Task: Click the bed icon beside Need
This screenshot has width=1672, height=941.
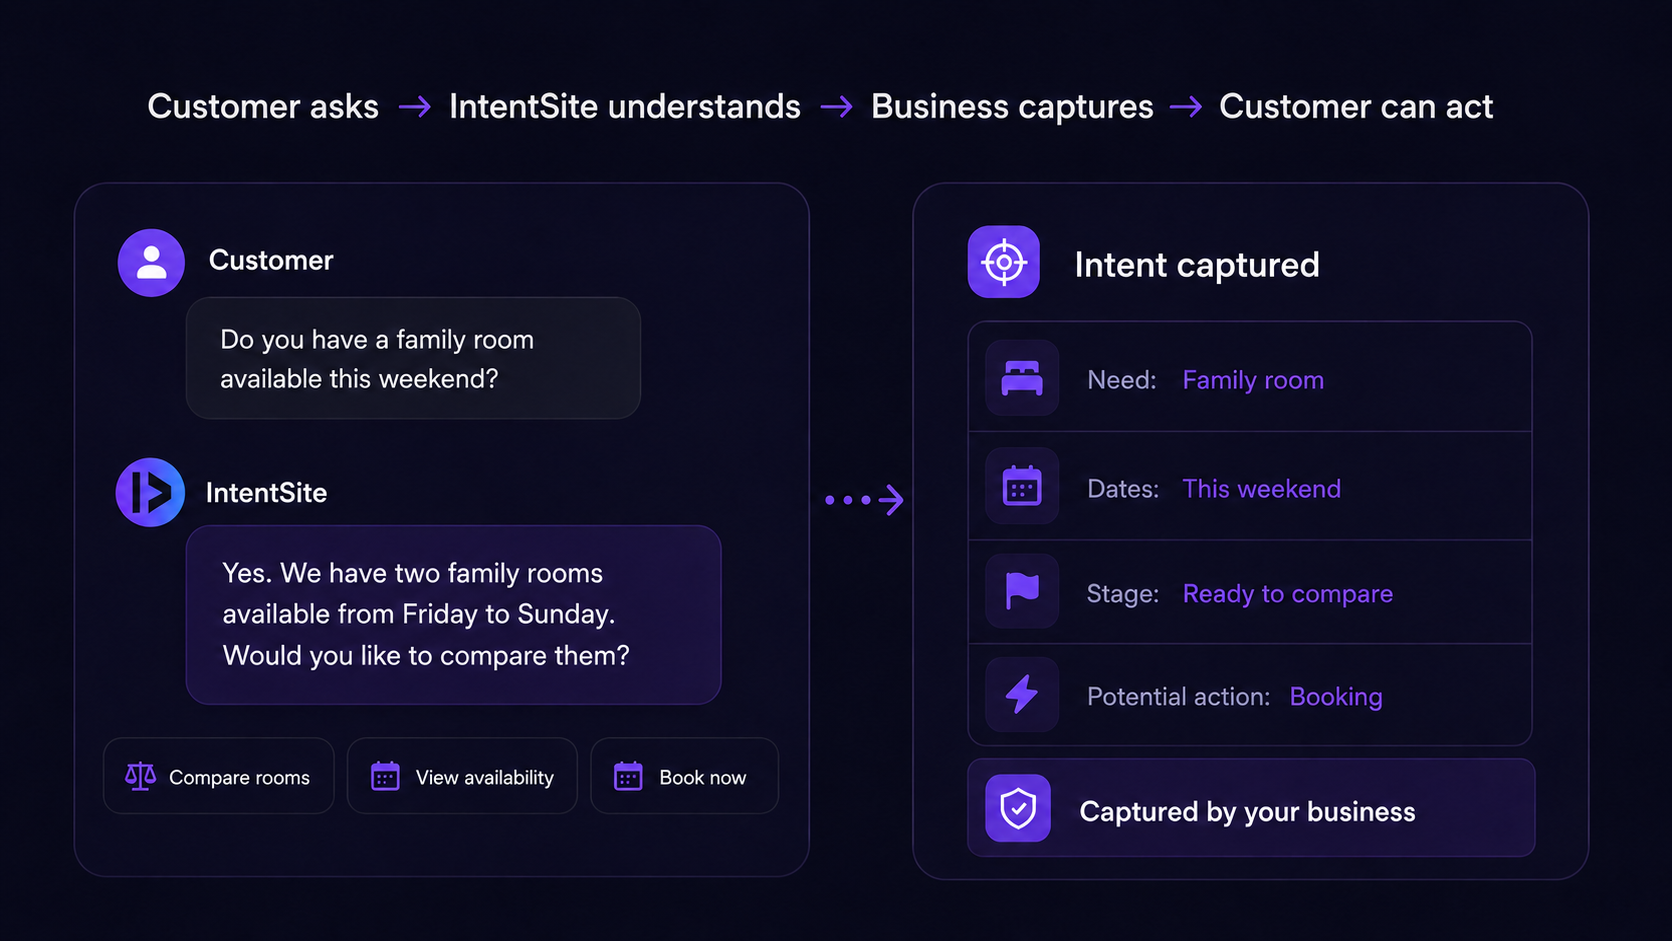Action: (x=1022, y=379)
